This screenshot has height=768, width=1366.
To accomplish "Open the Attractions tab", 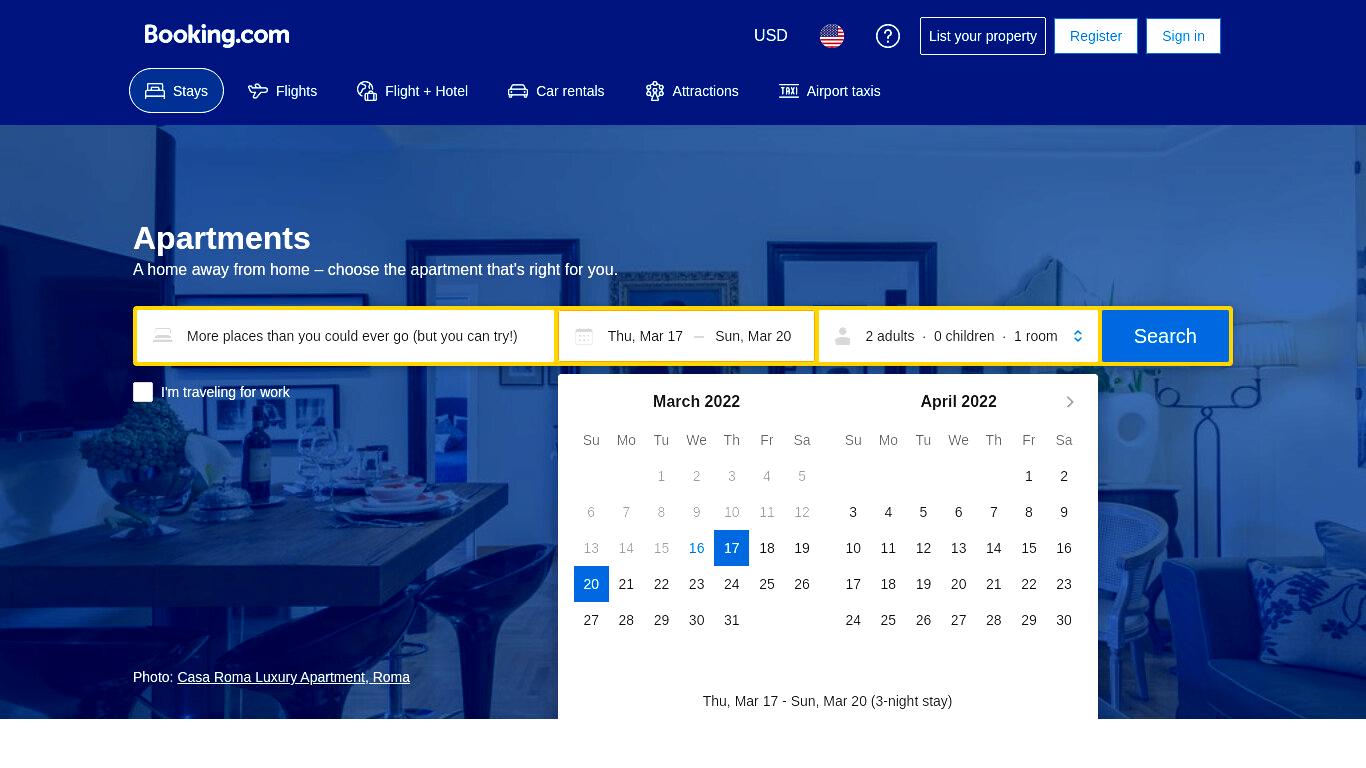I will (692, 91).
